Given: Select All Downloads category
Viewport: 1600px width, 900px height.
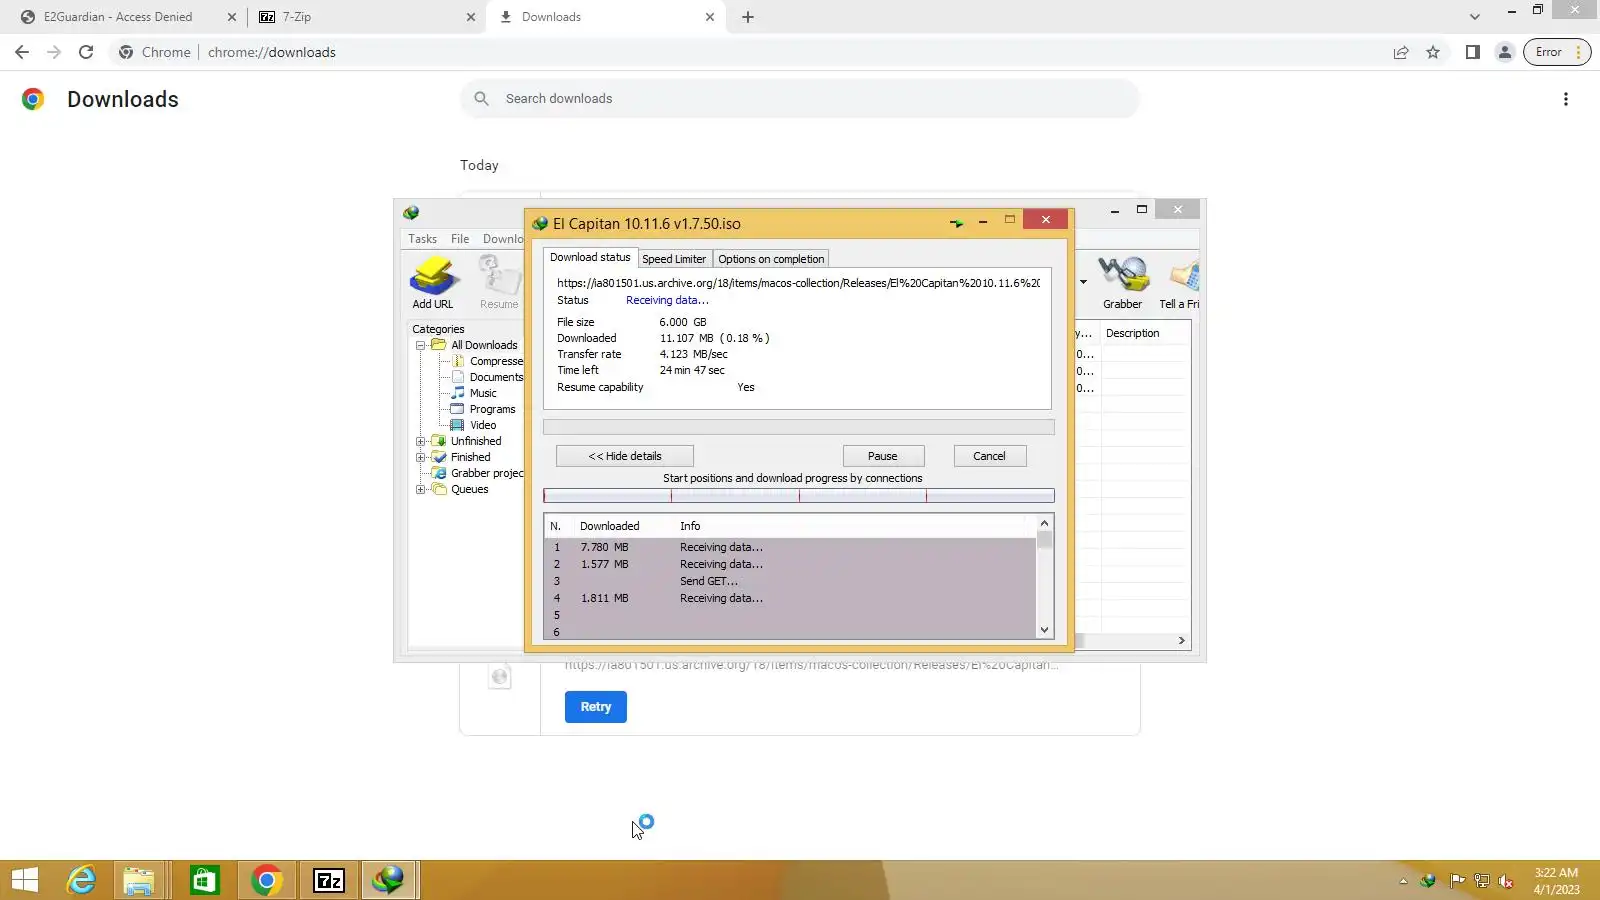Looking at the screenshot, I should point(484,345).
